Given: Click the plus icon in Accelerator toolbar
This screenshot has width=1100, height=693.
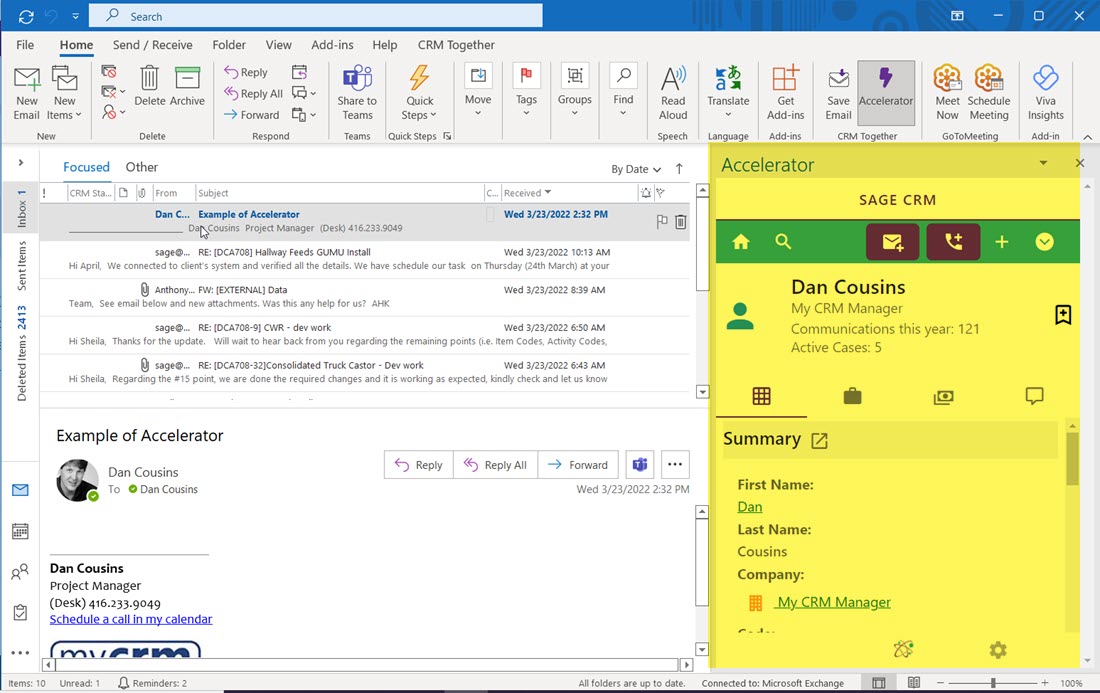Looking at the screenshot, I should (1002, 242).
